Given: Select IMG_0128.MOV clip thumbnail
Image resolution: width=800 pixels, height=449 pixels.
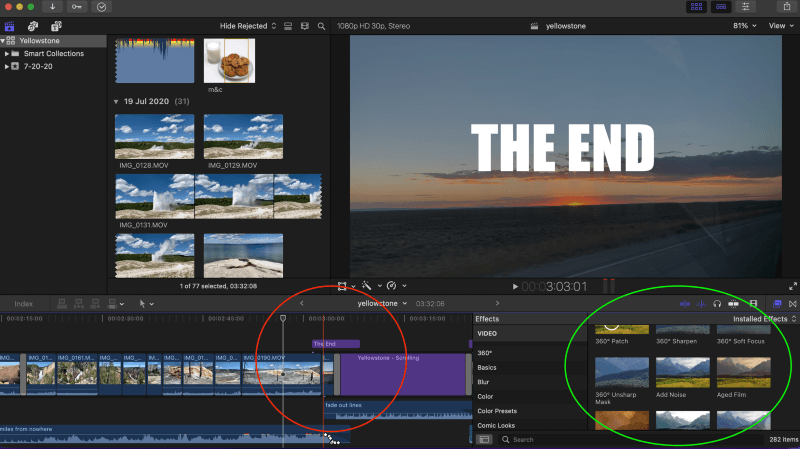Looking at the screenshot, I should [155, 136].
